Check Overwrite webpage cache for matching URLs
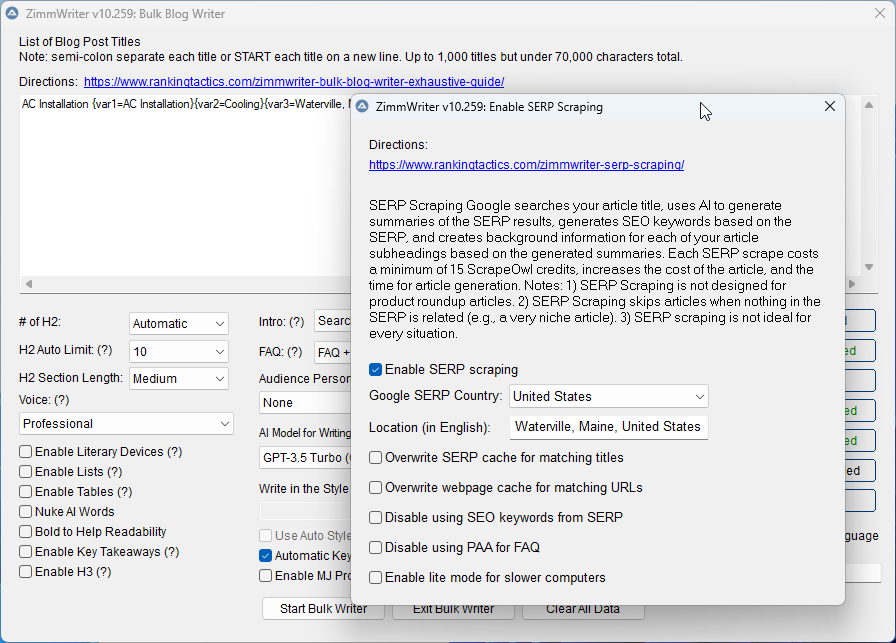The image size is (896, 643). pyautogui.click(x=375, y=488)
